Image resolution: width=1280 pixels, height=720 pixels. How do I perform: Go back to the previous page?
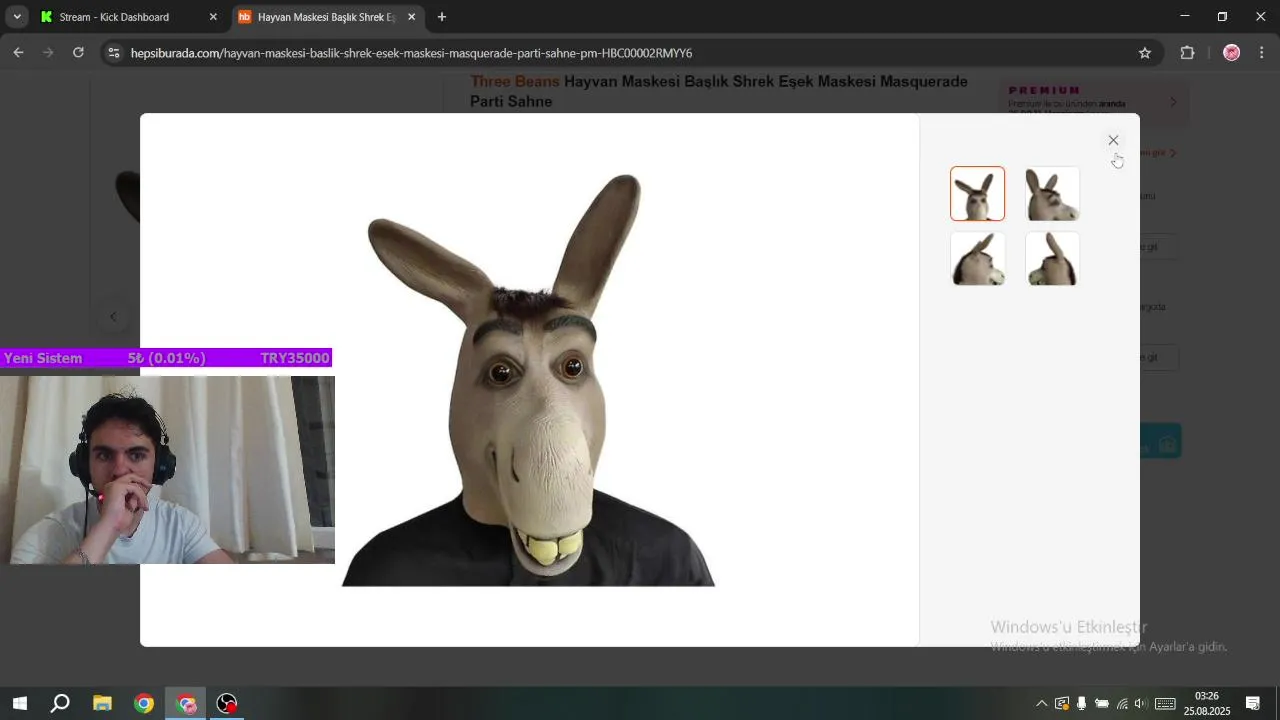coord(18,53)
